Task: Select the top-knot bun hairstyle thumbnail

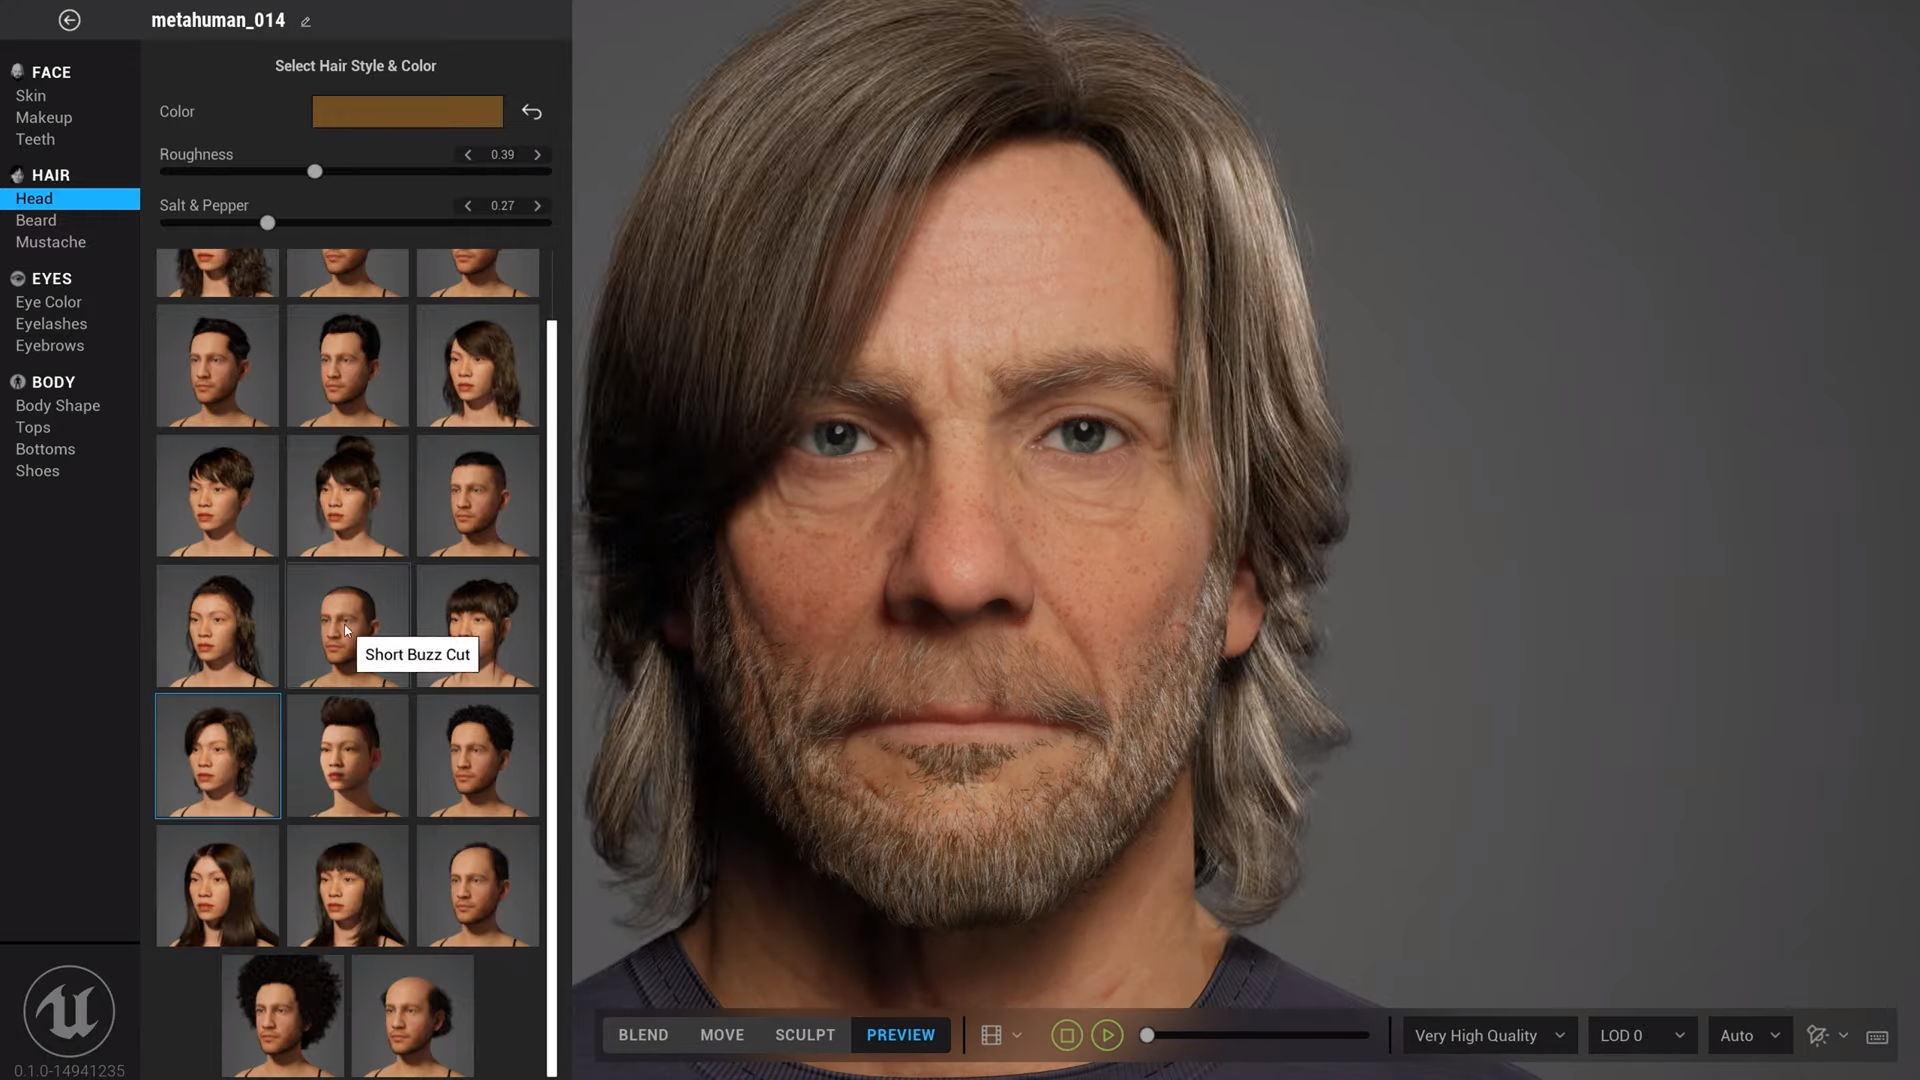Action: click(348, 496)
